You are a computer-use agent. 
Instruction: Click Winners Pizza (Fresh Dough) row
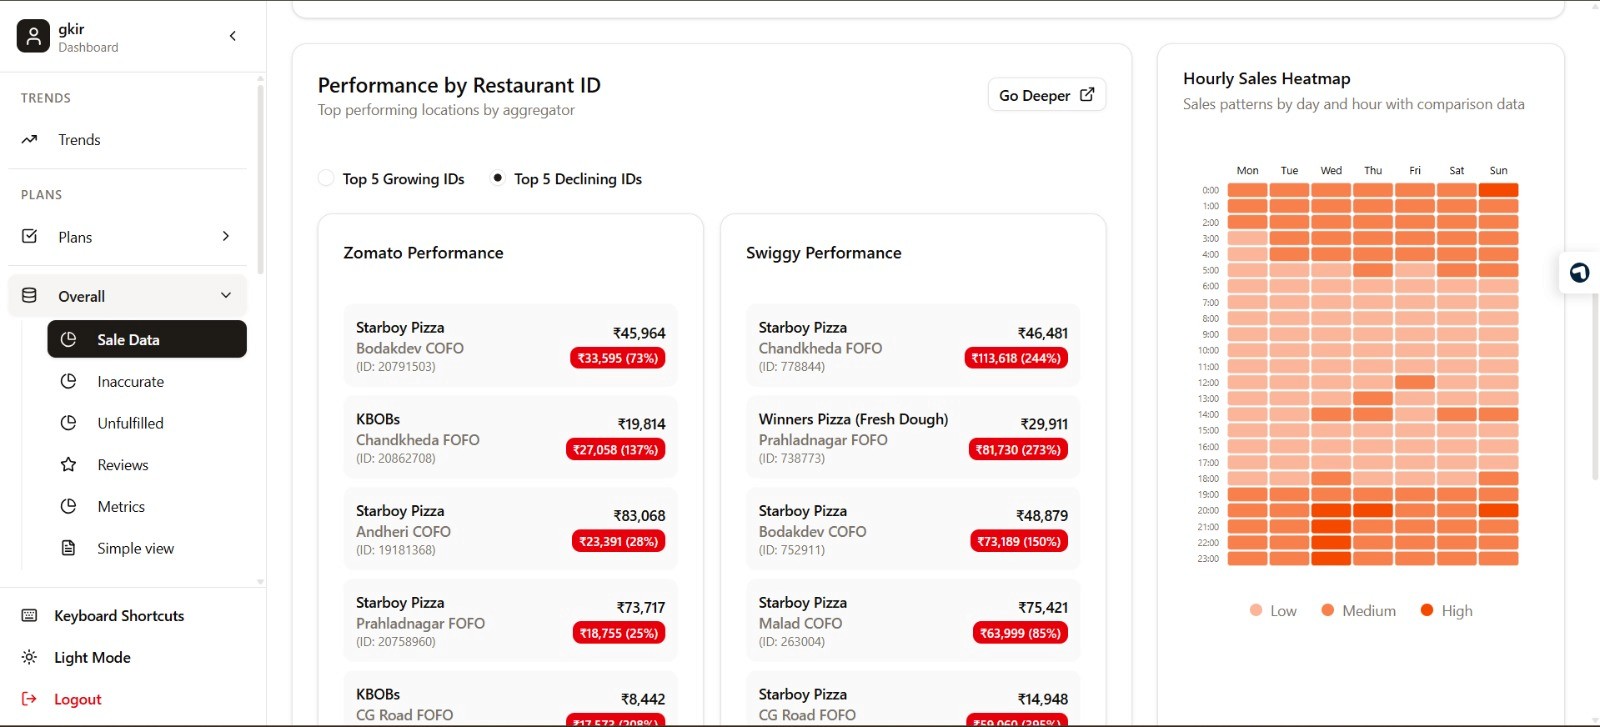point(913,437)
